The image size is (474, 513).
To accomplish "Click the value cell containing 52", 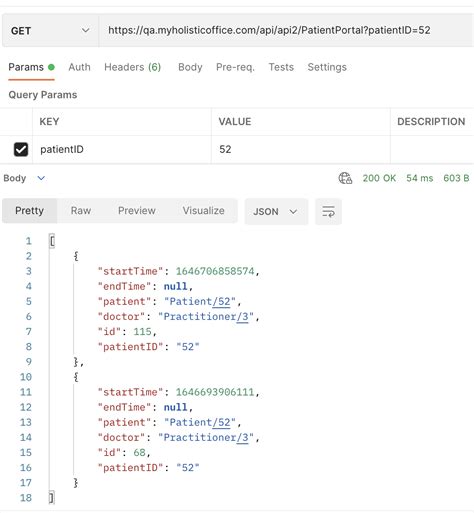I will (x=301, y=149).
